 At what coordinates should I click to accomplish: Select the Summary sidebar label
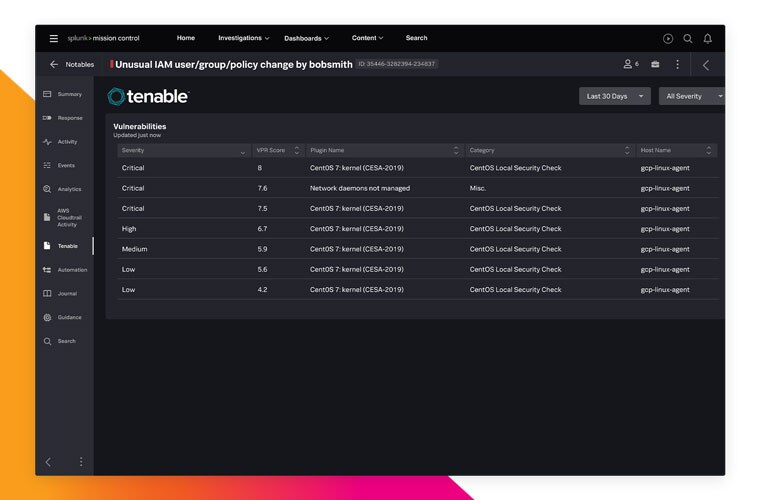point(70,94)
